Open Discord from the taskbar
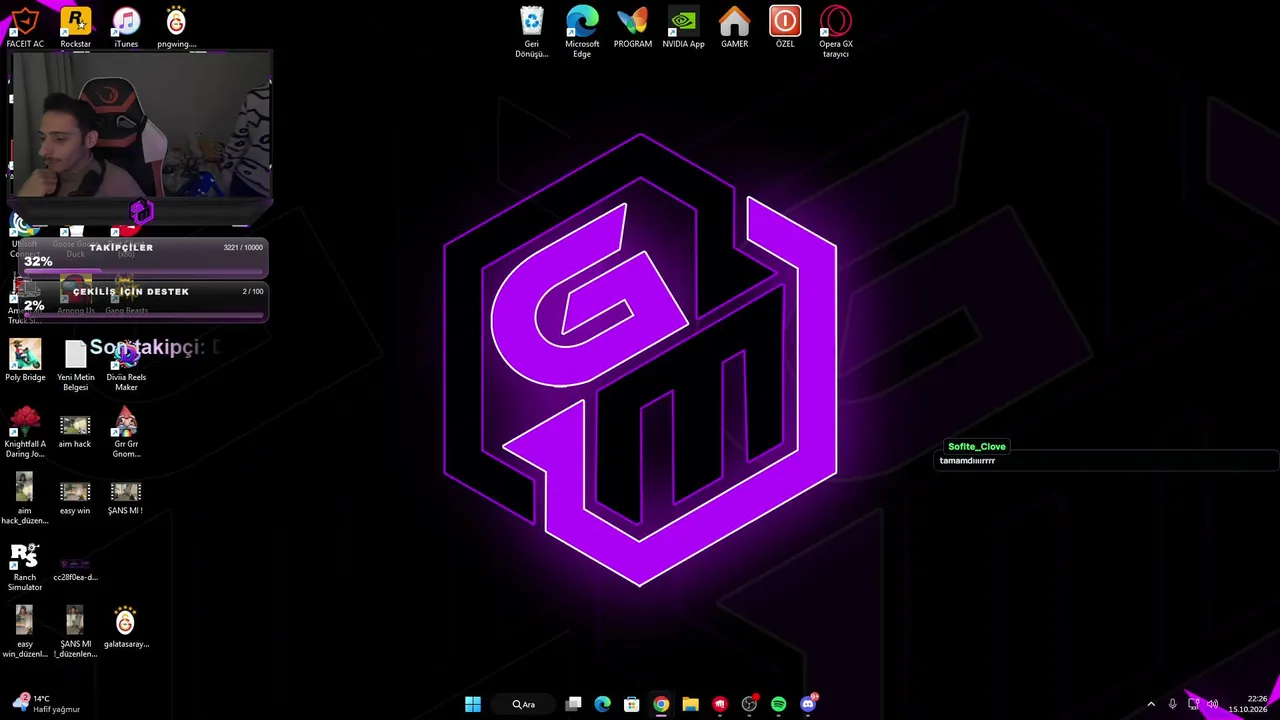 coord(808,704)
